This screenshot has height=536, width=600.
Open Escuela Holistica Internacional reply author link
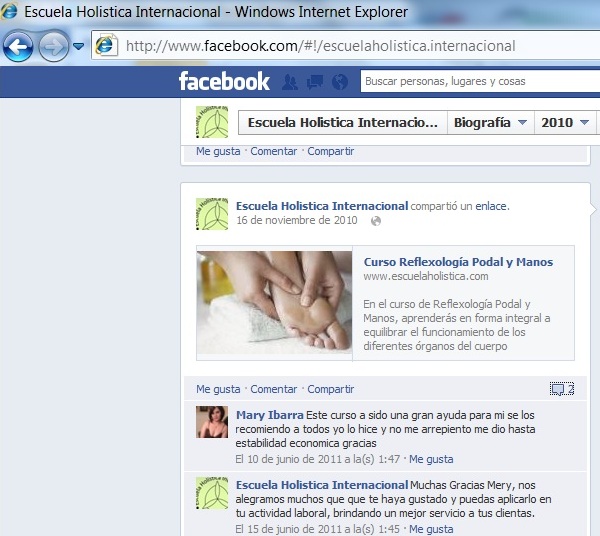pos(322,485)
